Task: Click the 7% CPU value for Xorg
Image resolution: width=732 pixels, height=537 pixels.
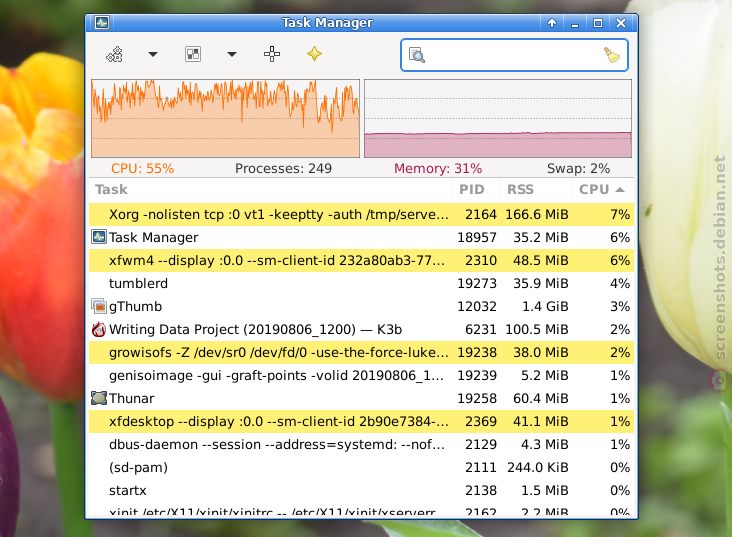Action: [x=620, y=214]
